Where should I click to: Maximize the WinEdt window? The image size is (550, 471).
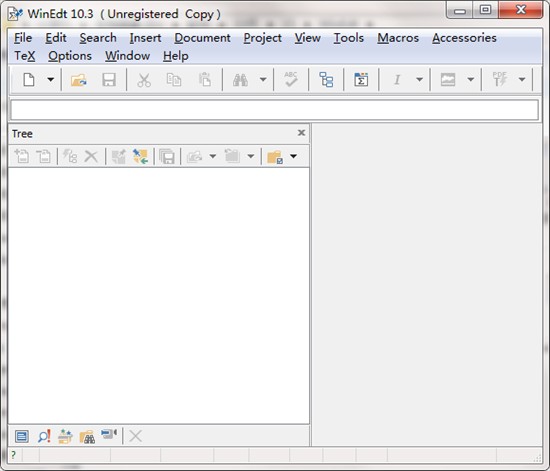[485, 9]
